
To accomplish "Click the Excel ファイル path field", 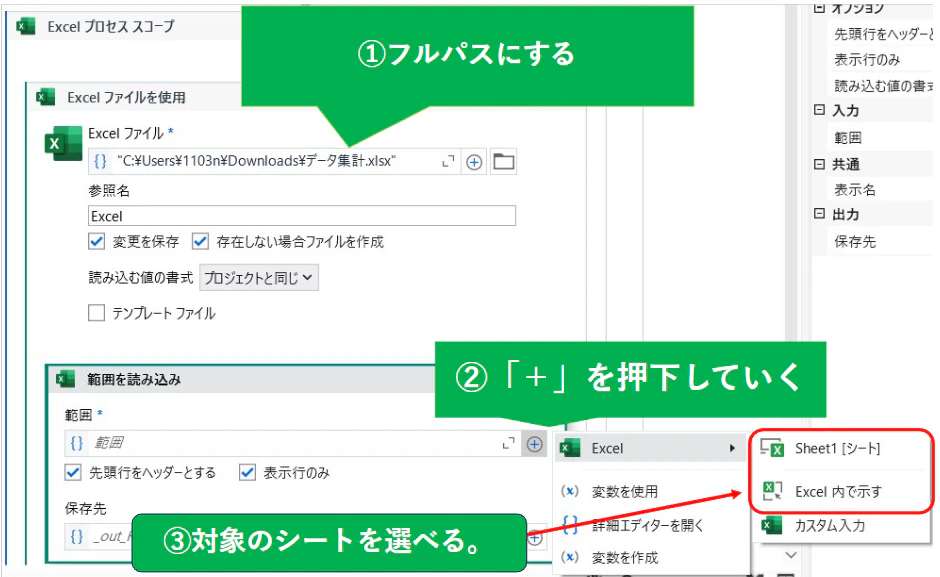I will tap(275, 161).
